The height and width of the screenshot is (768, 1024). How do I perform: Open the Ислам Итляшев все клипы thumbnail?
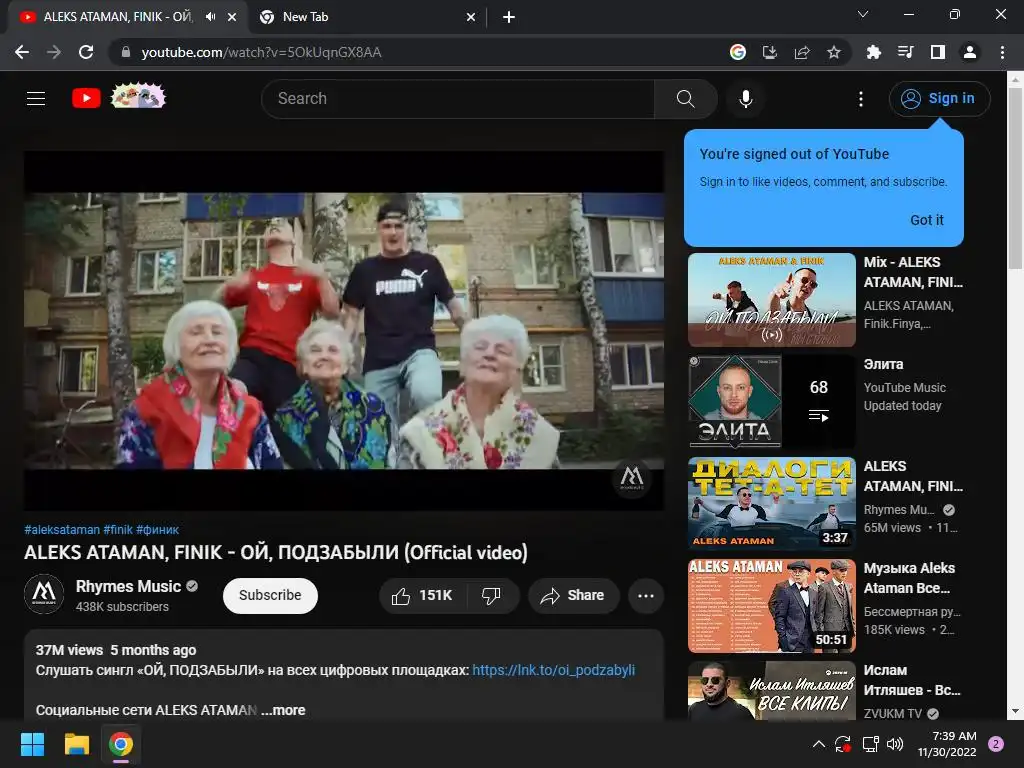pos(771,690)
